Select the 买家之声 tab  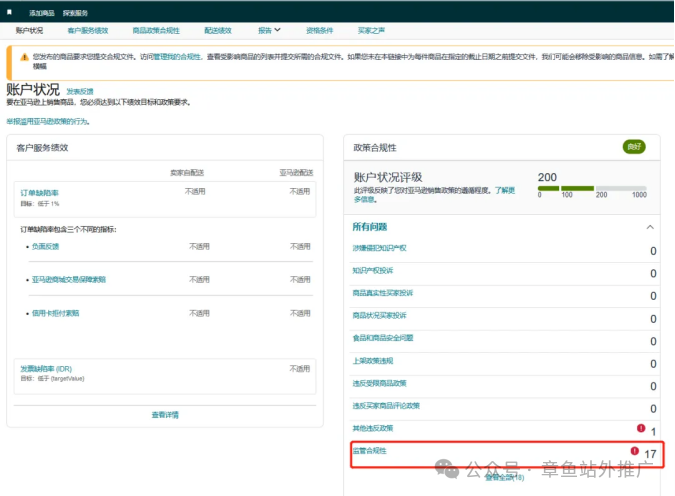373,31
